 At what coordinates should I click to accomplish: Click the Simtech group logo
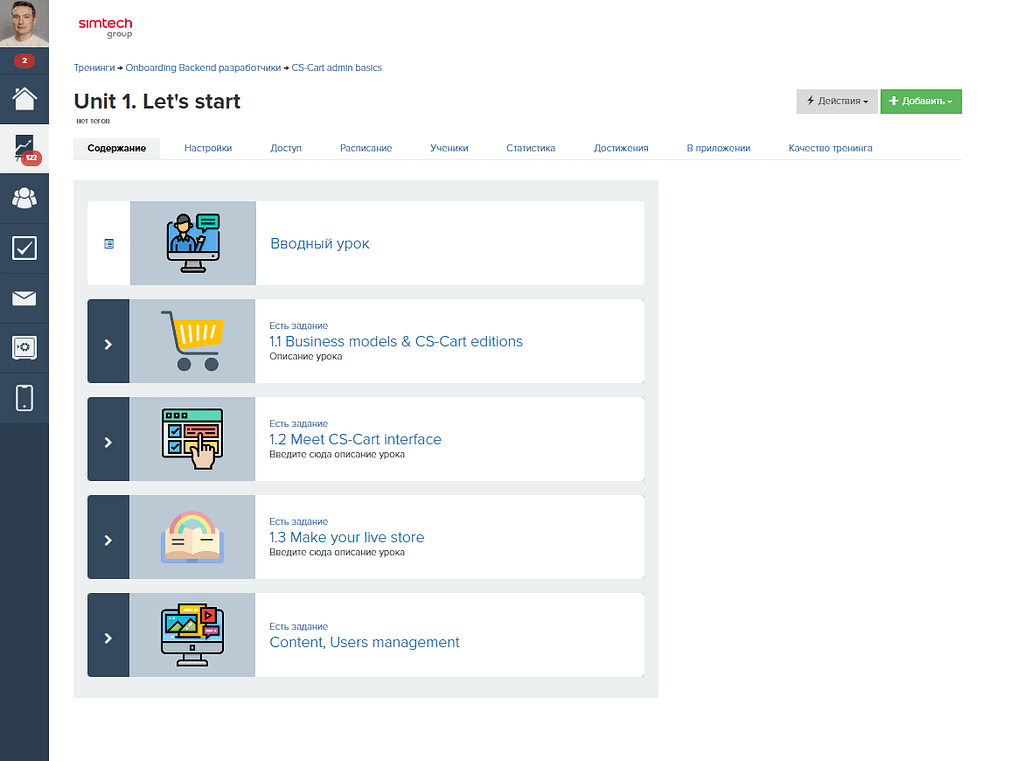(105, 27)
